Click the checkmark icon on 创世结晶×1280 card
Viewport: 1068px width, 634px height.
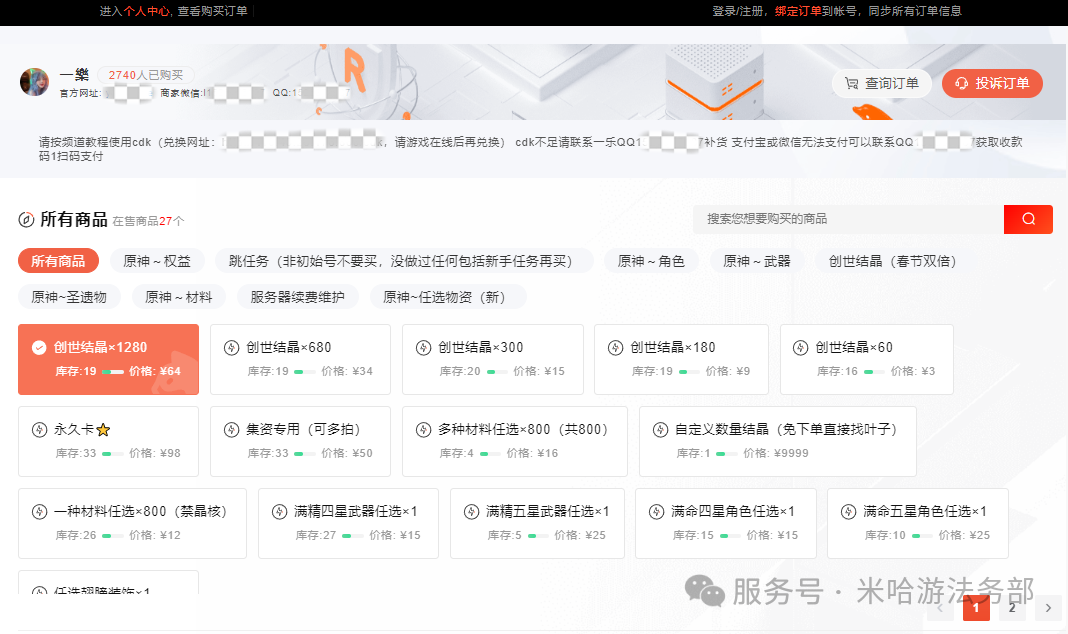click(x=36, y=347)
